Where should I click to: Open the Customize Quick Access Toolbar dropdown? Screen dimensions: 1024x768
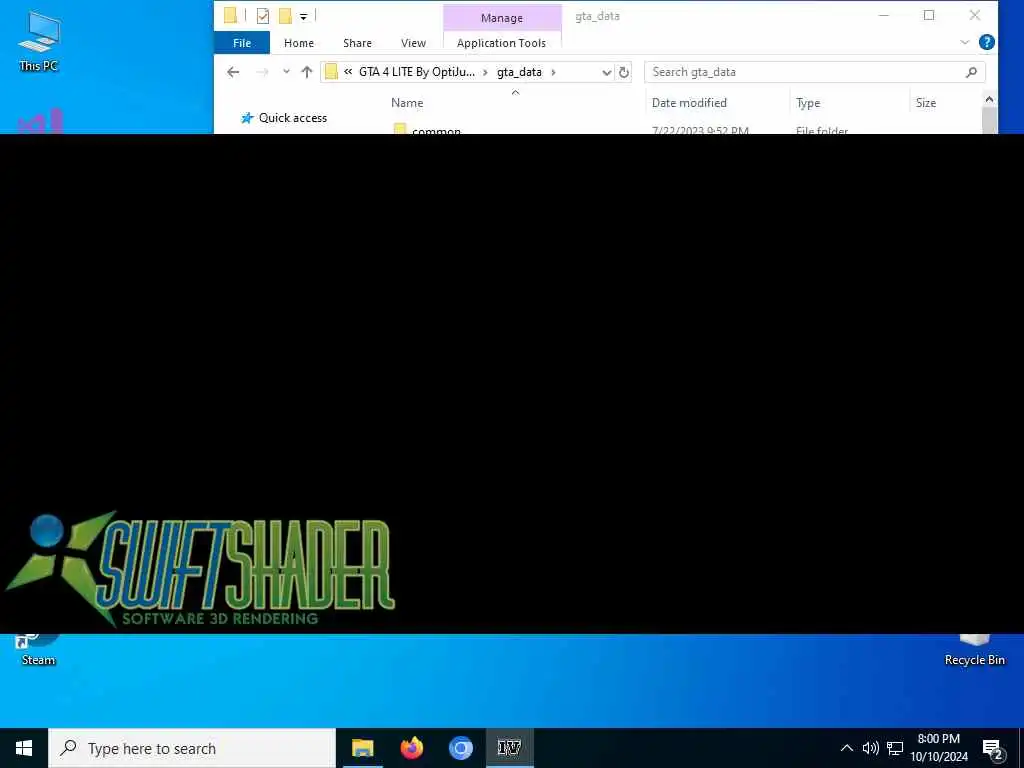coord(304,16)
